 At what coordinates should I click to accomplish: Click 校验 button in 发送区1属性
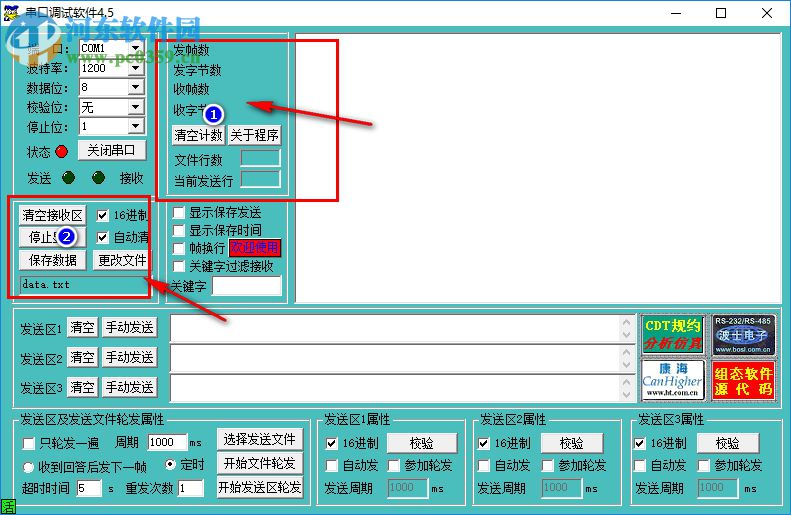coord(422,443)
